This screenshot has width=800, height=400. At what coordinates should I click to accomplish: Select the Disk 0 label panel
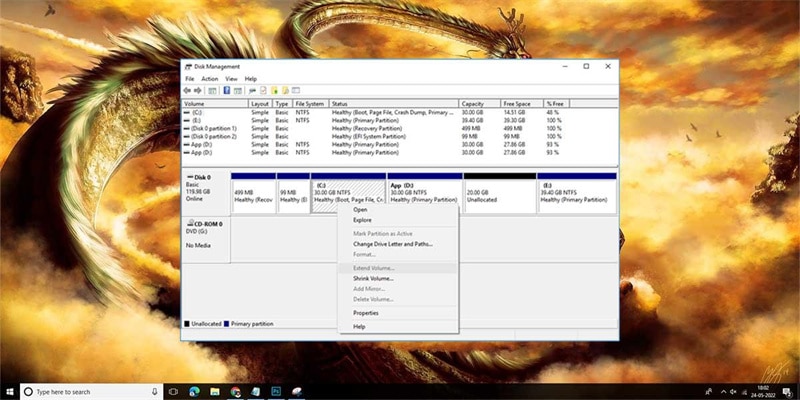click(206, 193)
